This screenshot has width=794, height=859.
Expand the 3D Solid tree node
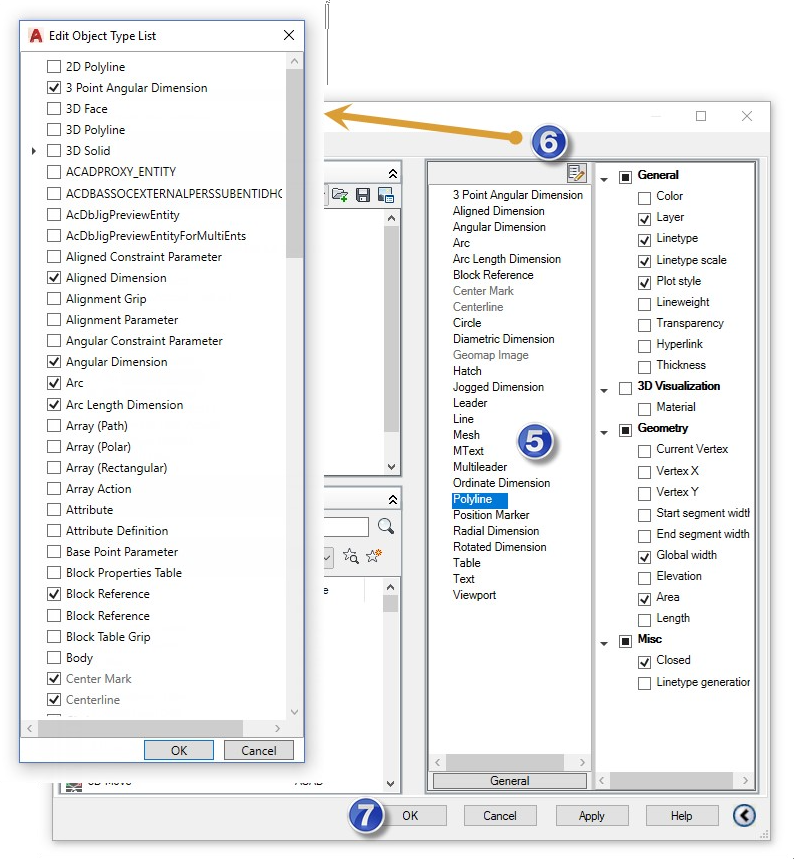34,151
